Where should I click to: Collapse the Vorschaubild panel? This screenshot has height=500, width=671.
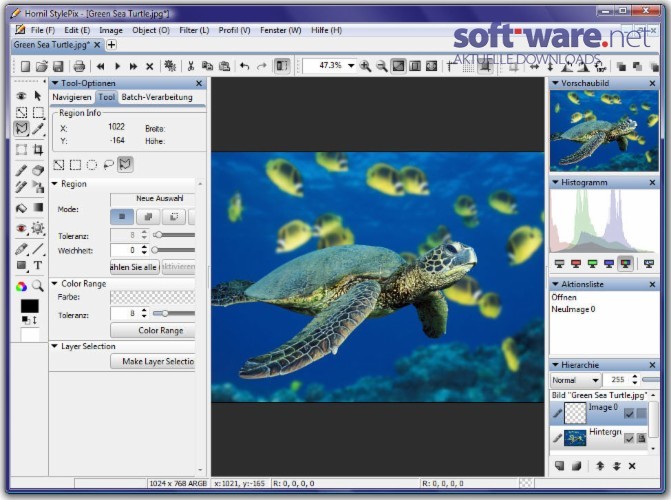point(555,83)
